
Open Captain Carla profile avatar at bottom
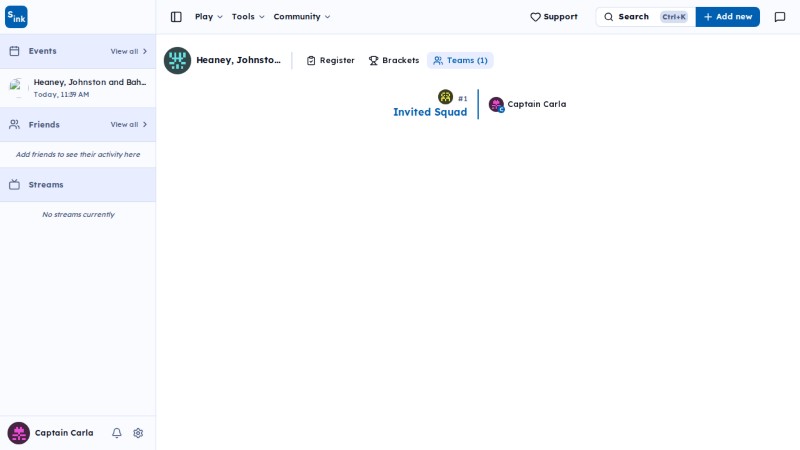18,433
